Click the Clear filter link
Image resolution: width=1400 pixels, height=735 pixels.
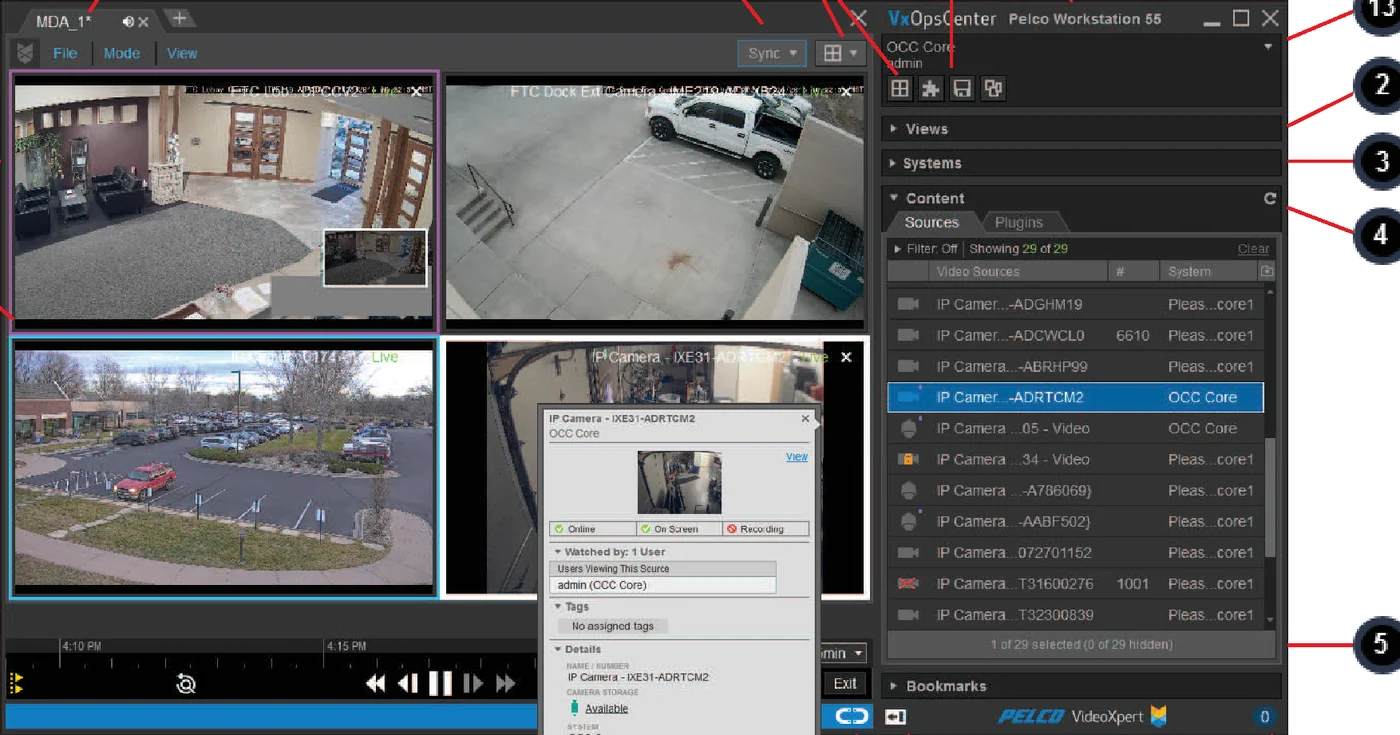pos(1253,249)
